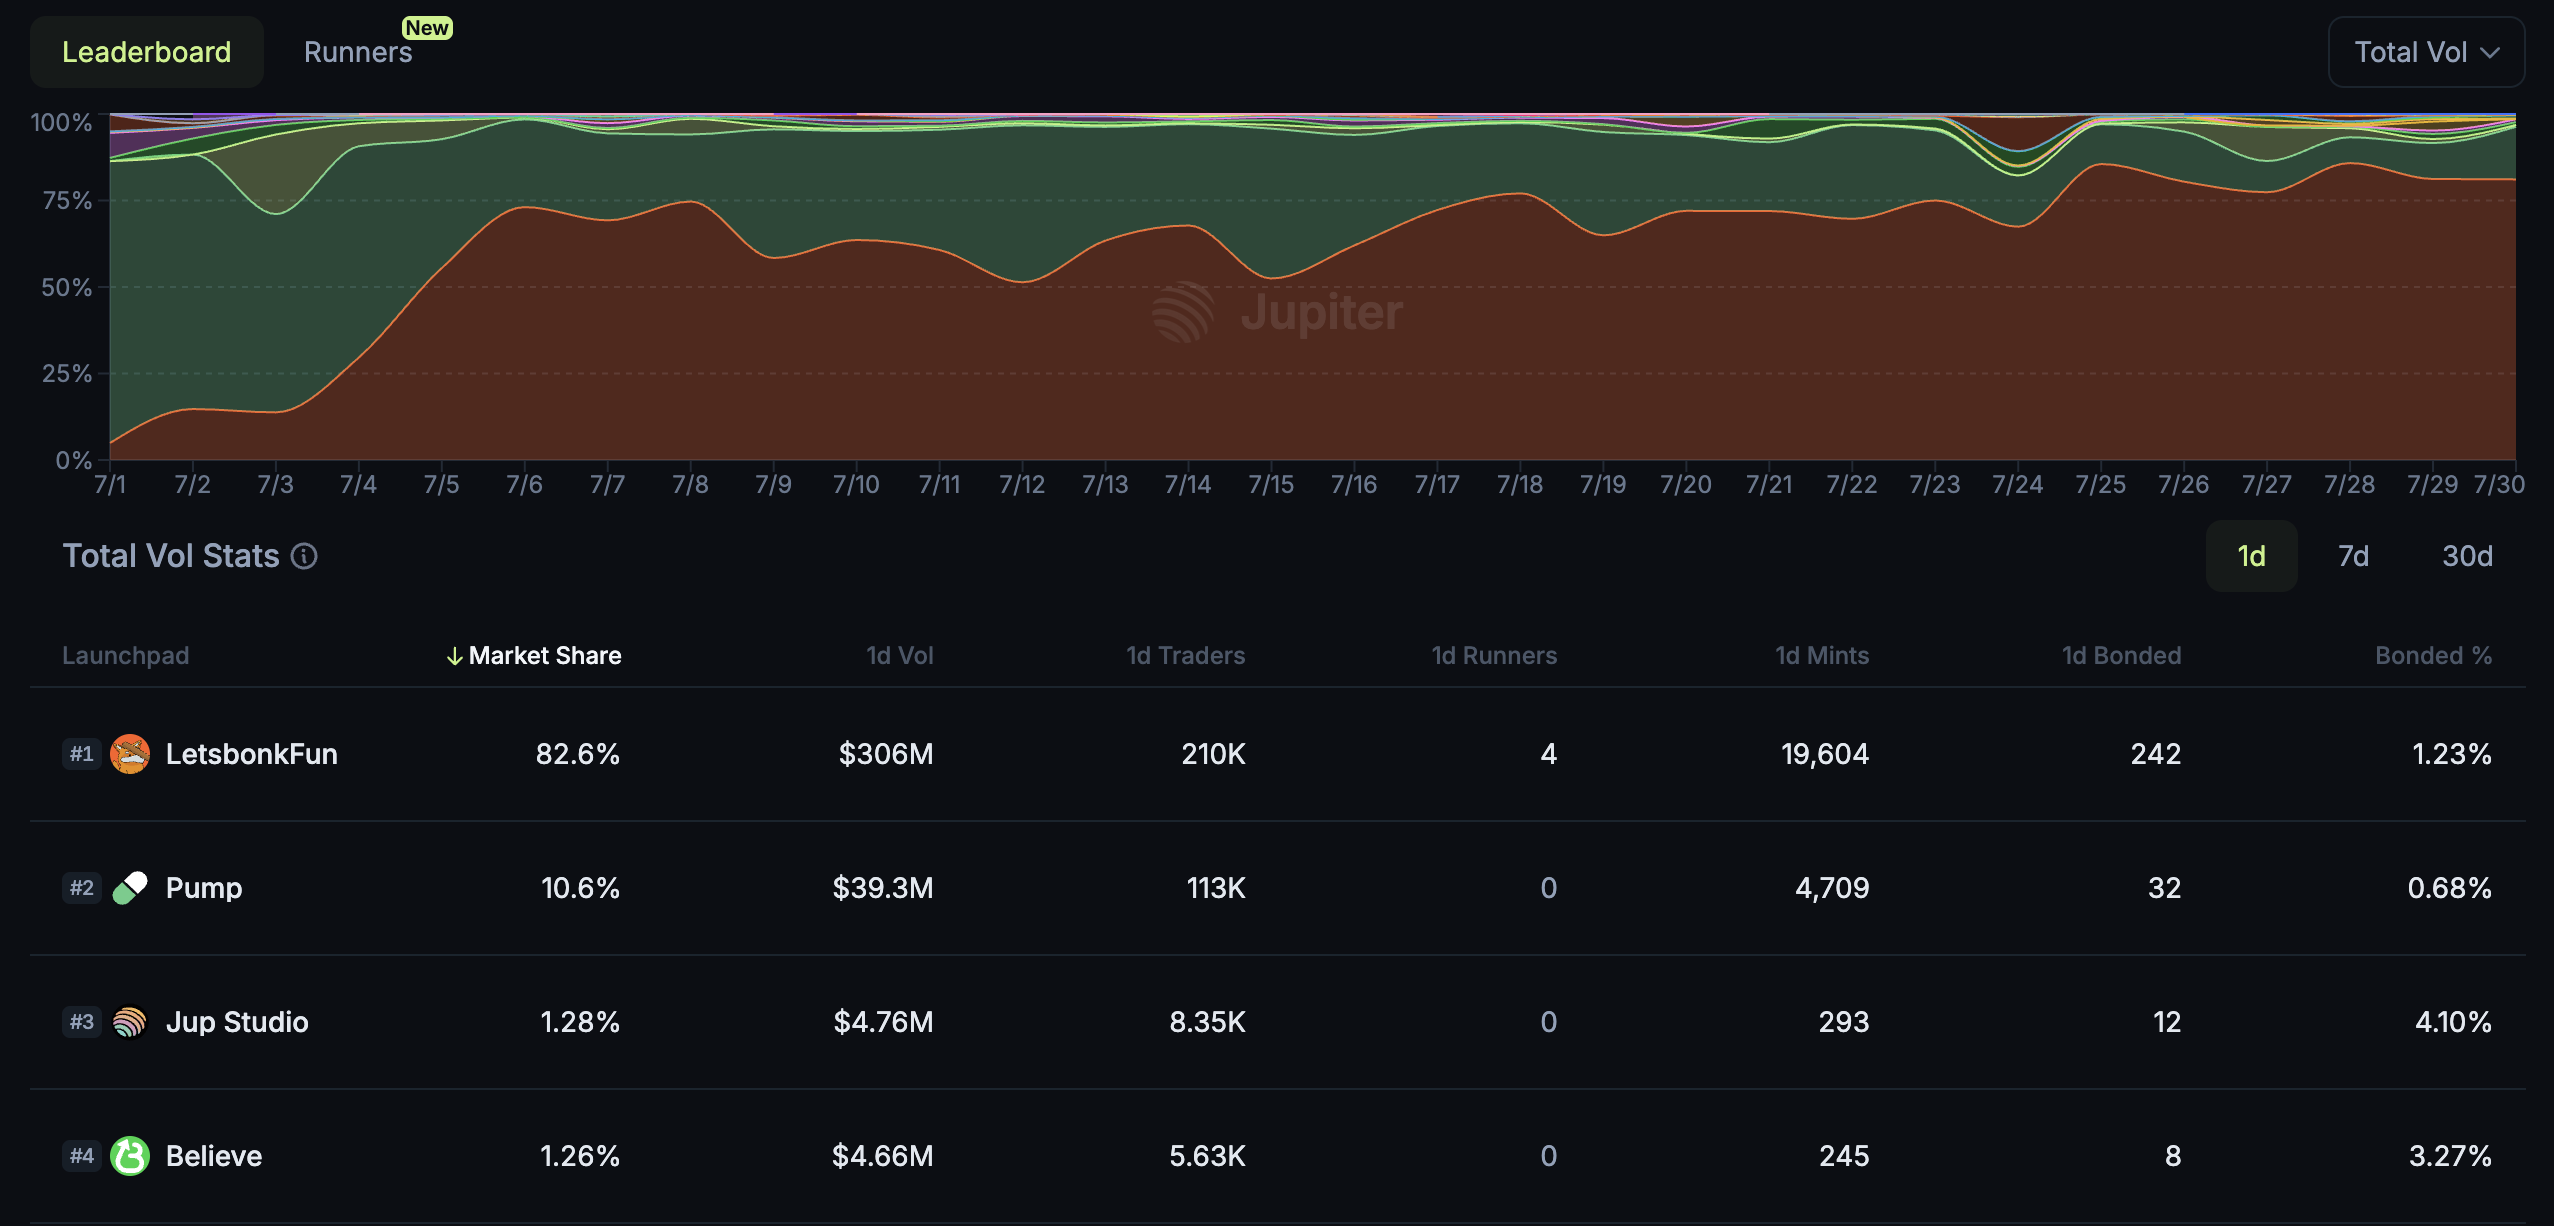Click the info icon beside Total Vol Stats
2554x1226 pixels.
pyautogui.click(x=303, y=557)
